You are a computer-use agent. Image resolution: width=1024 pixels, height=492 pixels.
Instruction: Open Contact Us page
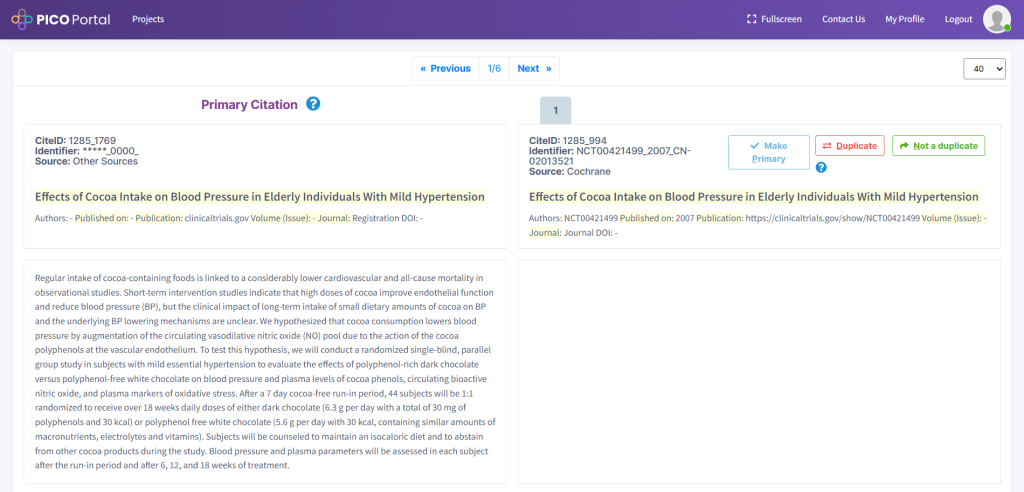[x=843, y=19]
